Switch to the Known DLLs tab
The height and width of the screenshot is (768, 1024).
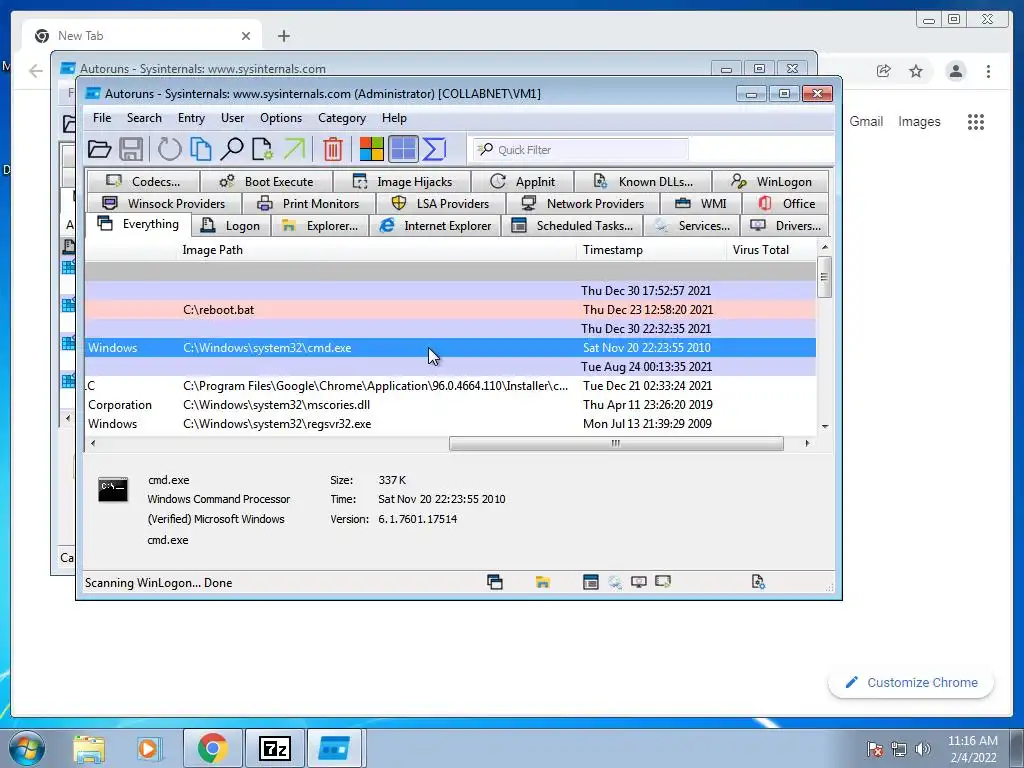coord(643,182)
